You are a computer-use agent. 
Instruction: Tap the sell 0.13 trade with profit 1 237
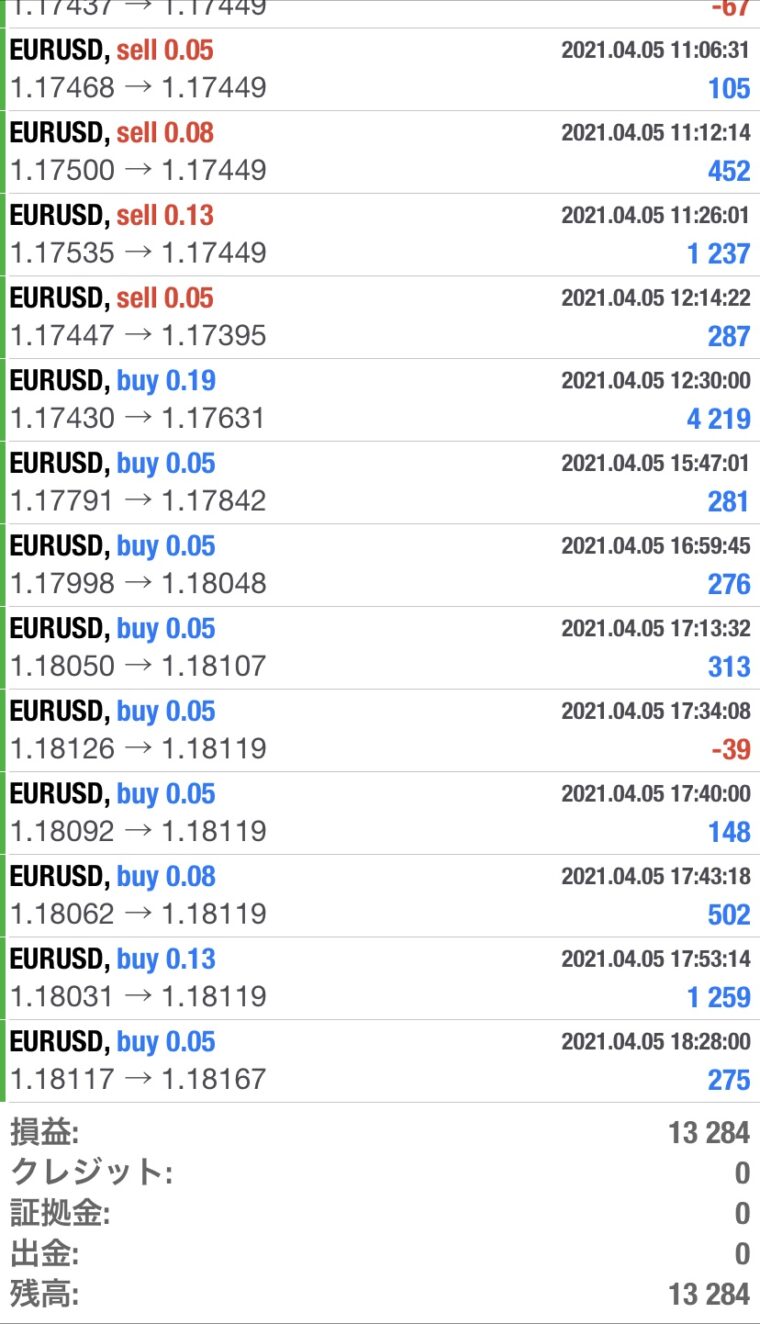pos(380,235)
